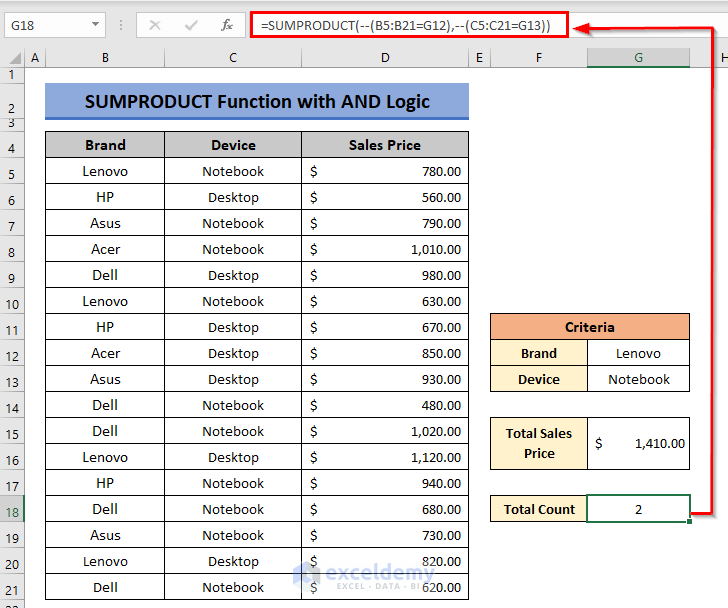Image resolution: width=728 pixels, height=608 pixels.
Task: Click the Sales Price header cell
Action: [x=385, y=145]
